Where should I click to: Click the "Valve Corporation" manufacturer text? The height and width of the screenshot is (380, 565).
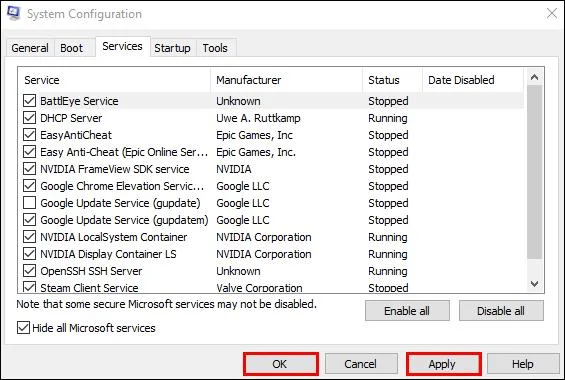click(259, 287)
